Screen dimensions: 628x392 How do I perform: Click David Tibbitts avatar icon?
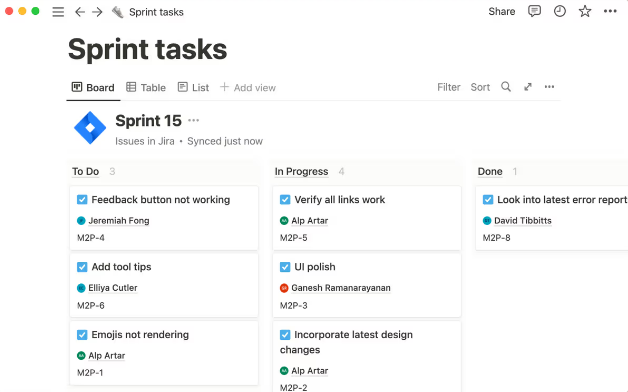(487, 221)
